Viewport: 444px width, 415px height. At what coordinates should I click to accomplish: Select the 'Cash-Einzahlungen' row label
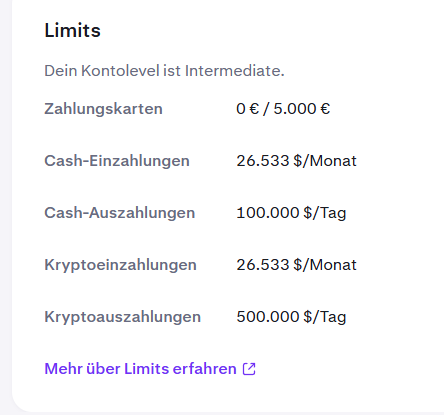pyautogui.click(x=117, y=161)
